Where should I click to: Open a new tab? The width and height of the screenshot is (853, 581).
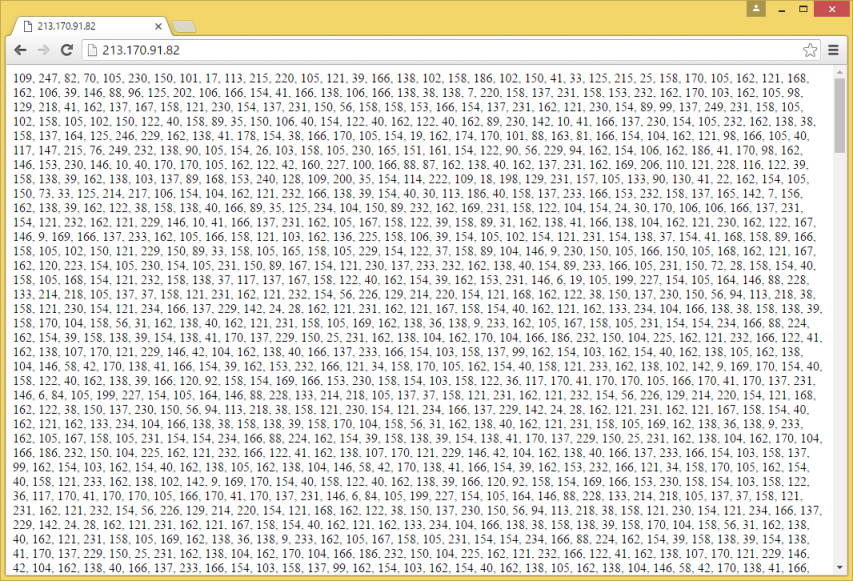[x=183, y=27]
